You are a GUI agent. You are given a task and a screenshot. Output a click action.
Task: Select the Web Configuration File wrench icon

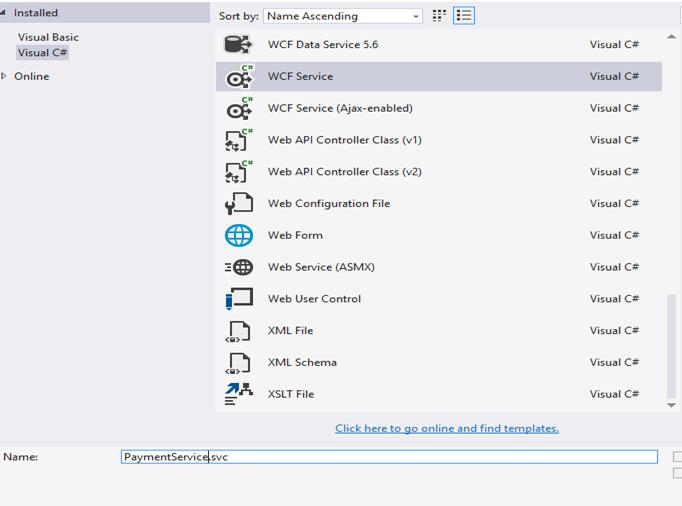239,204
